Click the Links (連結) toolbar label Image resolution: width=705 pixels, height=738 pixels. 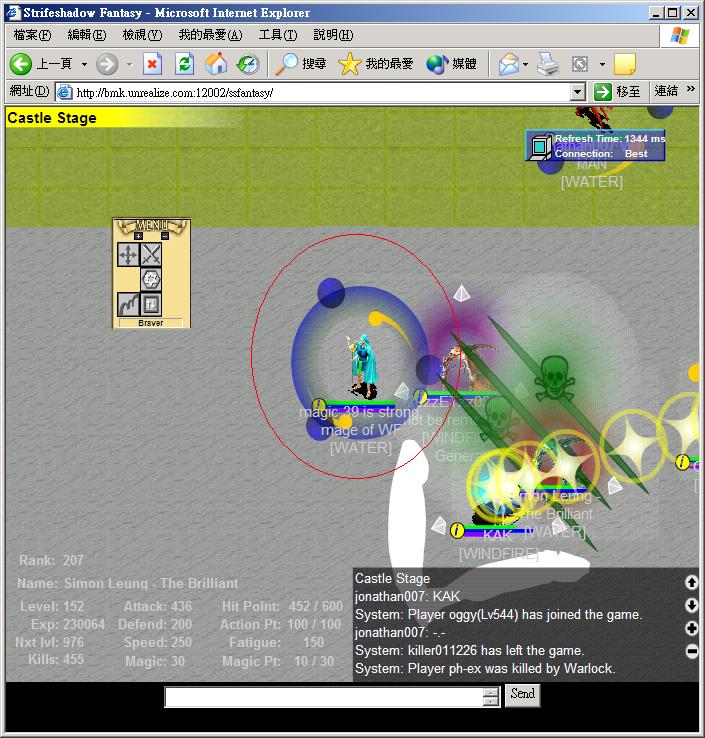[x=666, y=90]
